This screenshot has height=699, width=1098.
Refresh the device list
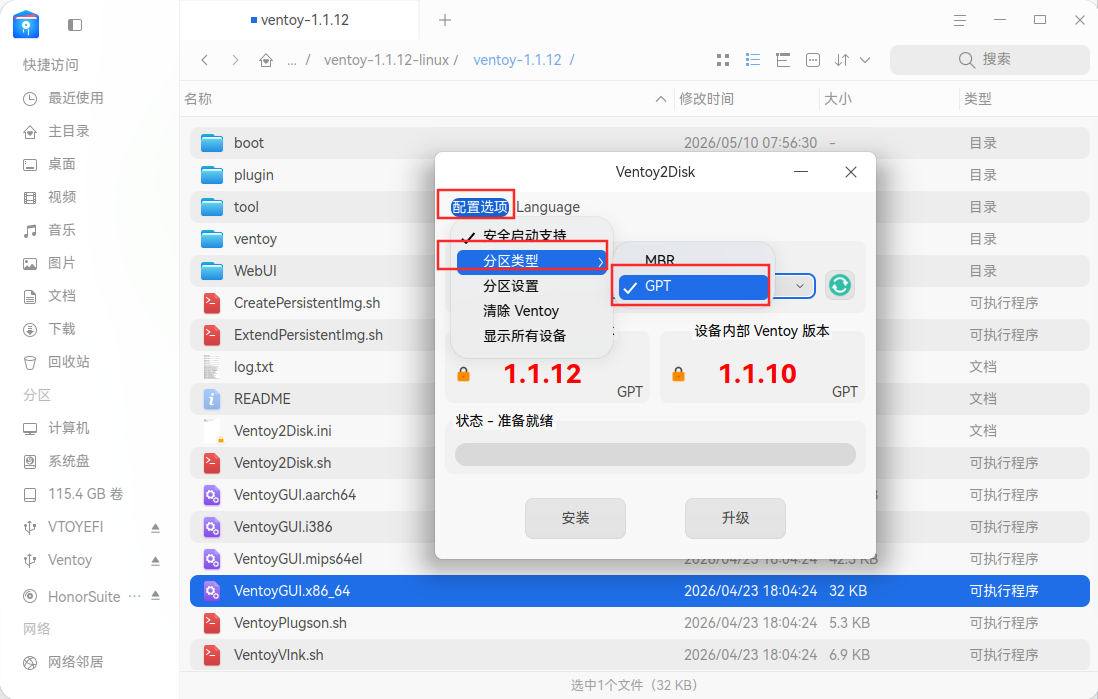pos(840,285)
